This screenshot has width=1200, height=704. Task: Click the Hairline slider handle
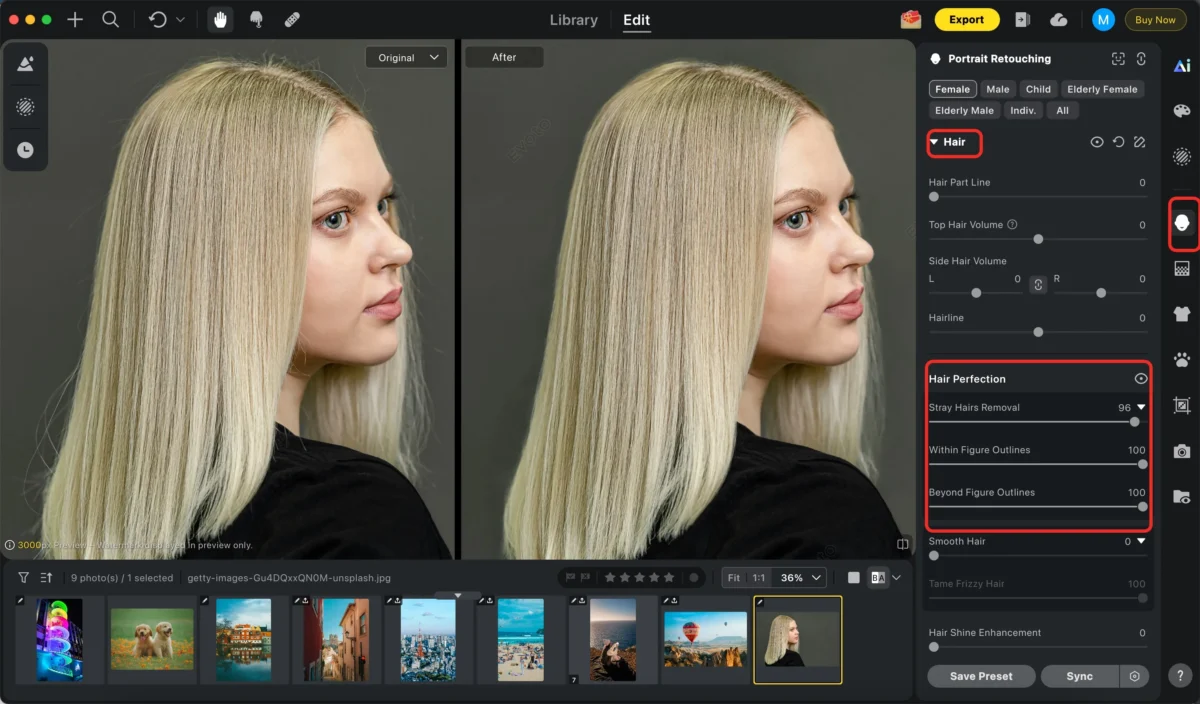[x=1038, y=332]
